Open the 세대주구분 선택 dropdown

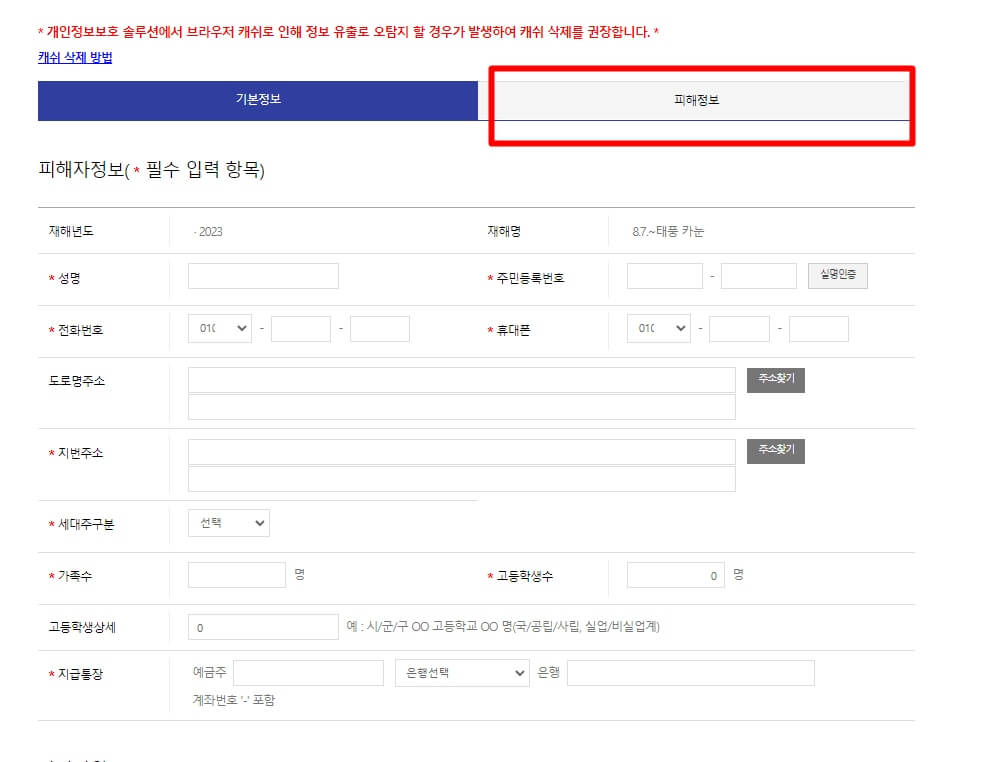(x=229, y=523)
